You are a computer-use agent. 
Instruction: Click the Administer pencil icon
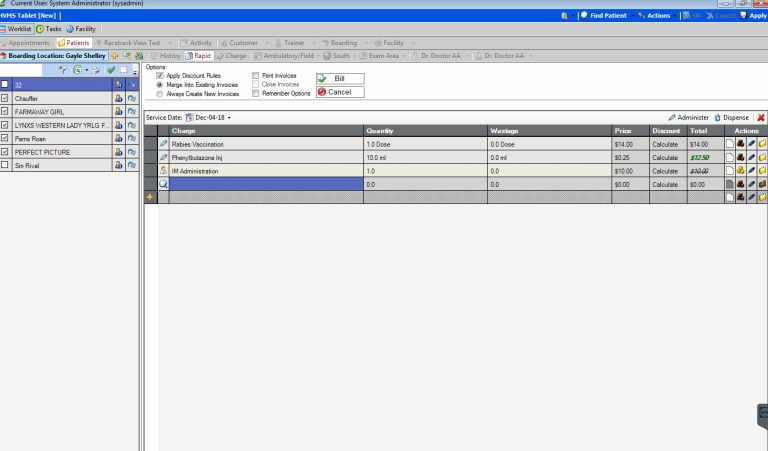pyautogui.click(x=672, y=118)
